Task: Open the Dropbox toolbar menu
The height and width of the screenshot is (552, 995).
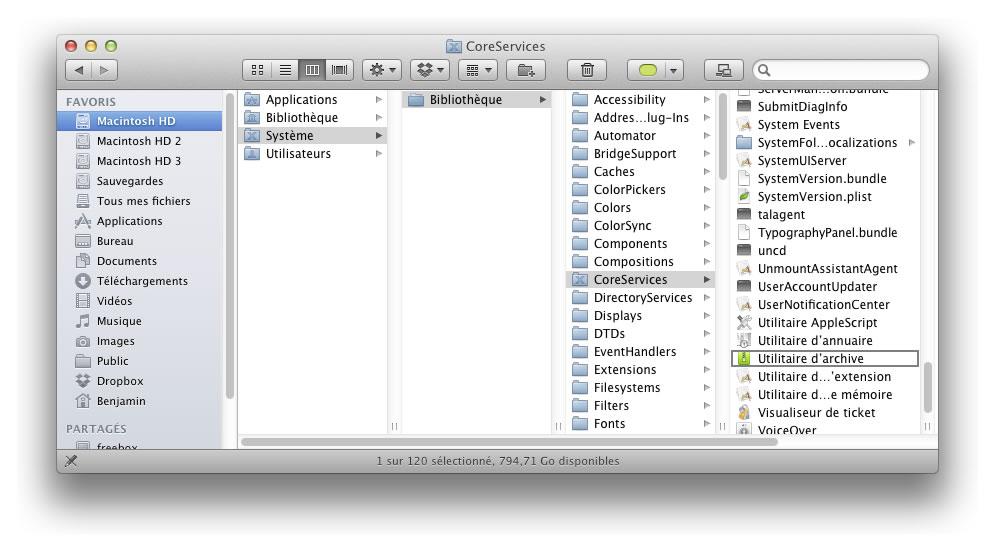Action: [430, 70]
